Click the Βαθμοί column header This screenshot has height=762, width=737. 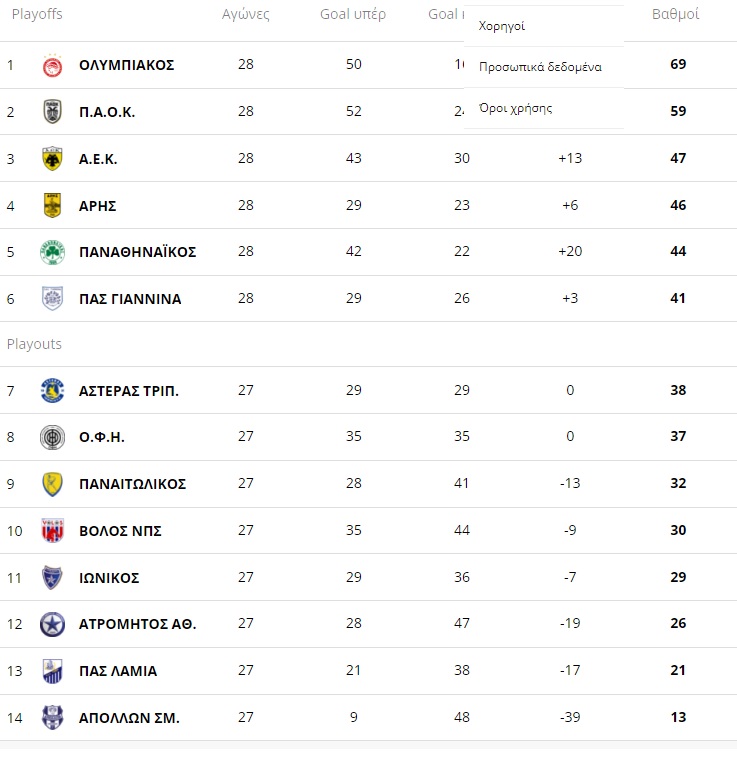point(675,14)
